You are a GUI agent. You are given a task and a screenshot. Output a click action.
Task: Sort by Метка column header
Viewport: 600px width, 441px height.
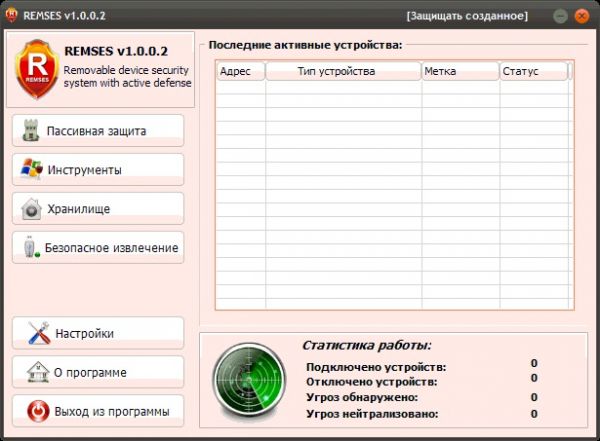[461, 71]
